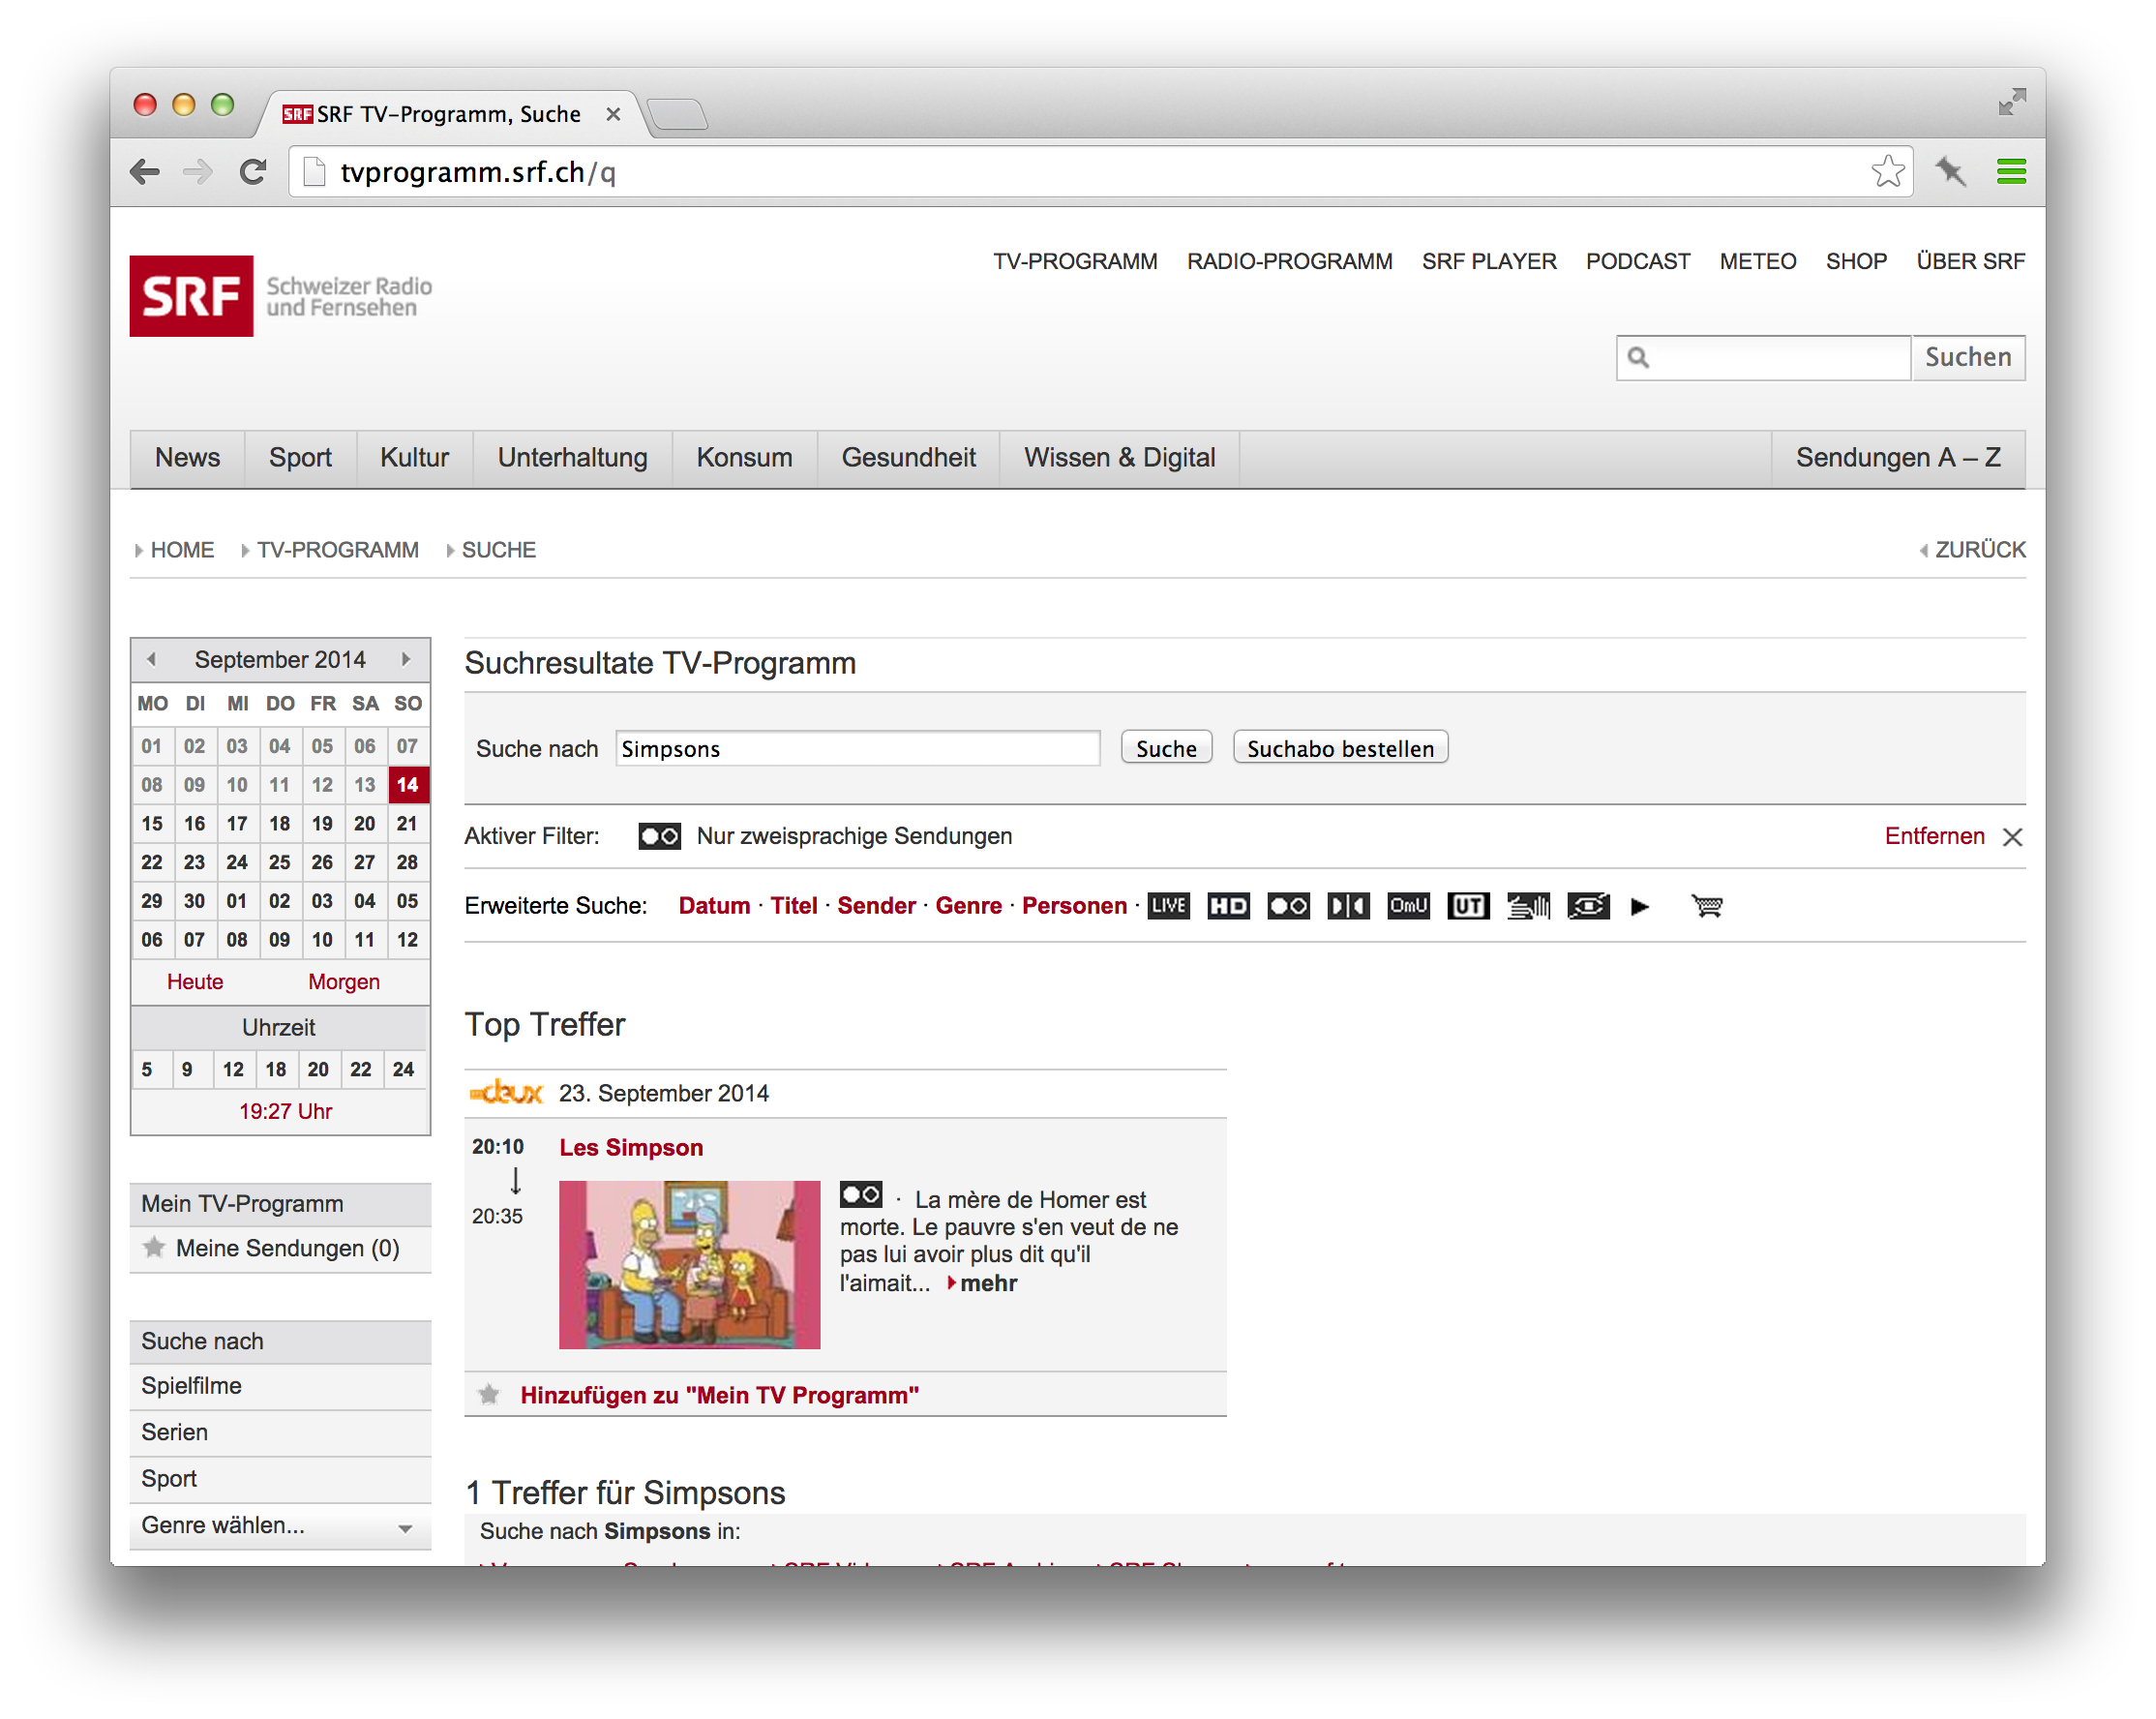Click Suche button to search Simpsons
Viewport: 2156px width, 1719px height.
[x=1164, y=747]
